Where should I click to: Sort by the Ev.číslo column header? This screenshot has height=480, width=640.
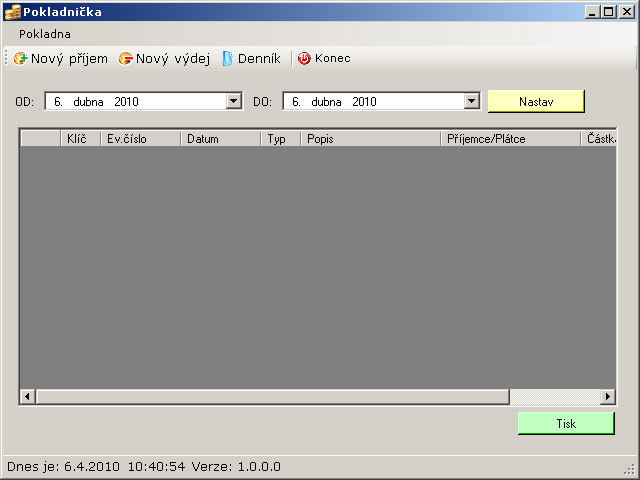pyautogui.click(x=140, y=139)
